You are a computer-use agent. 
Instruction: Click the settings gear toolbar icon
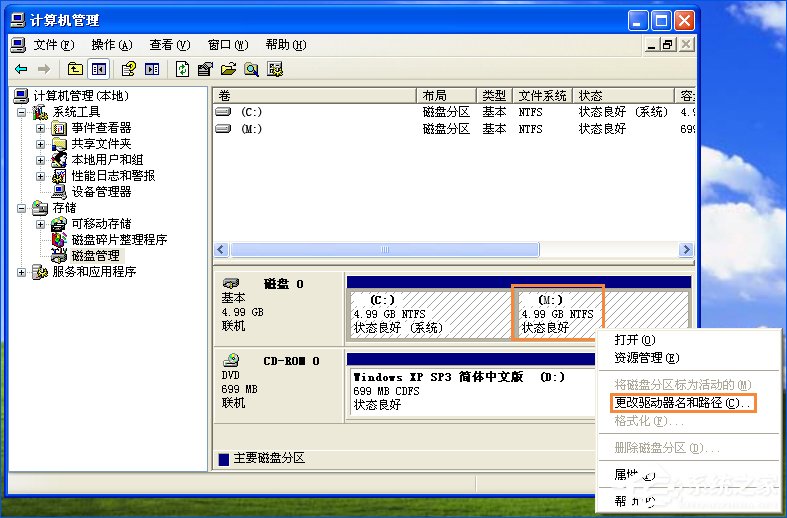[x=275, y=69]
